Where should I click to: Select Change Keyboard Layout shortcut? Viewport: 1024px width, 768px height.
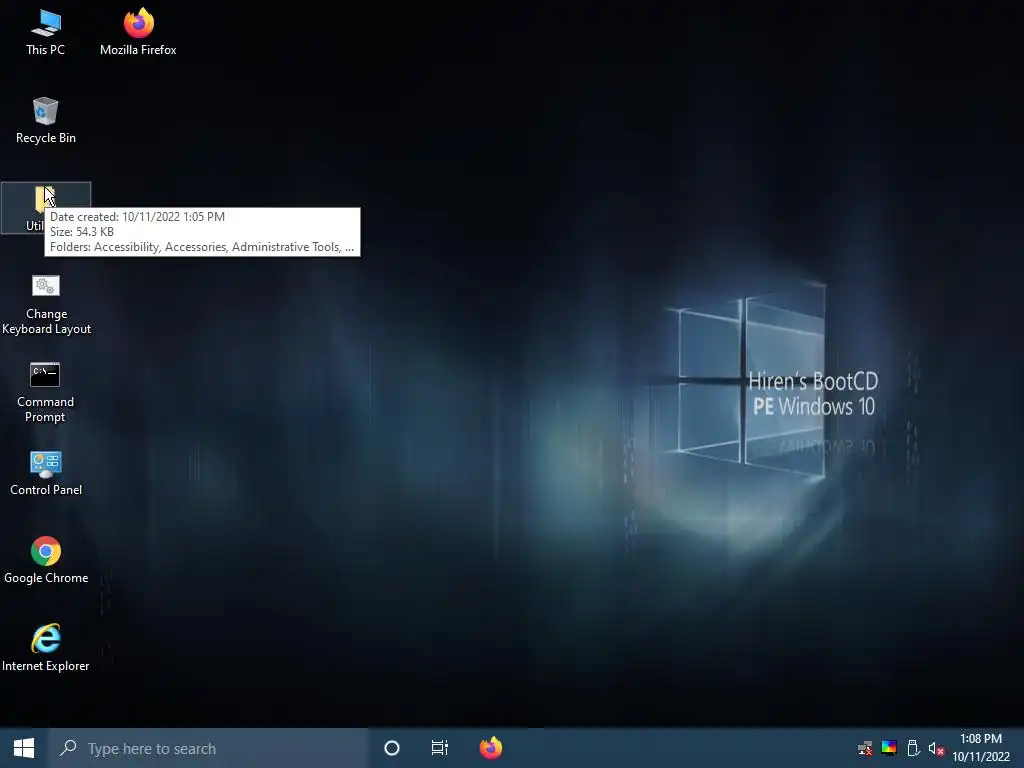[46, 304]
